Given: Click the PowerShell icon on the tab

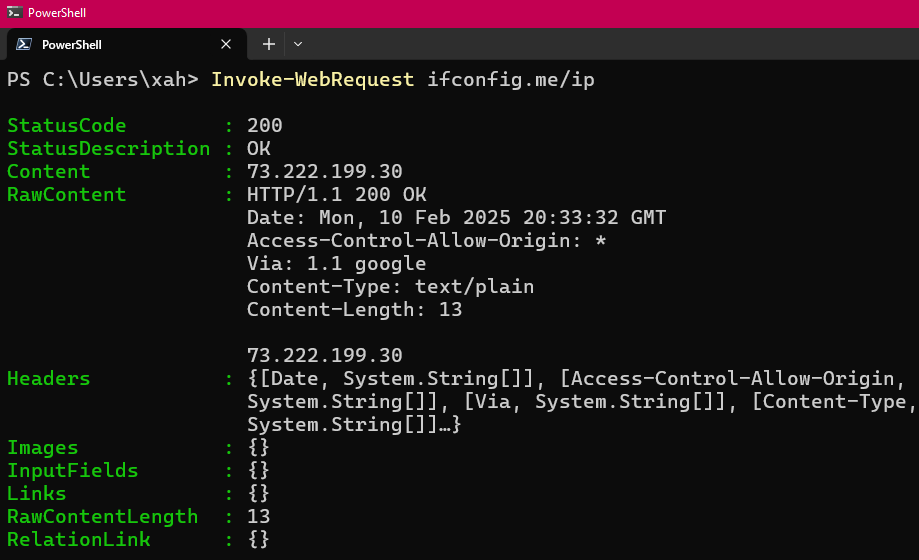Looking at the screenshot, I should pyautogui.click(x=23, y=44).
